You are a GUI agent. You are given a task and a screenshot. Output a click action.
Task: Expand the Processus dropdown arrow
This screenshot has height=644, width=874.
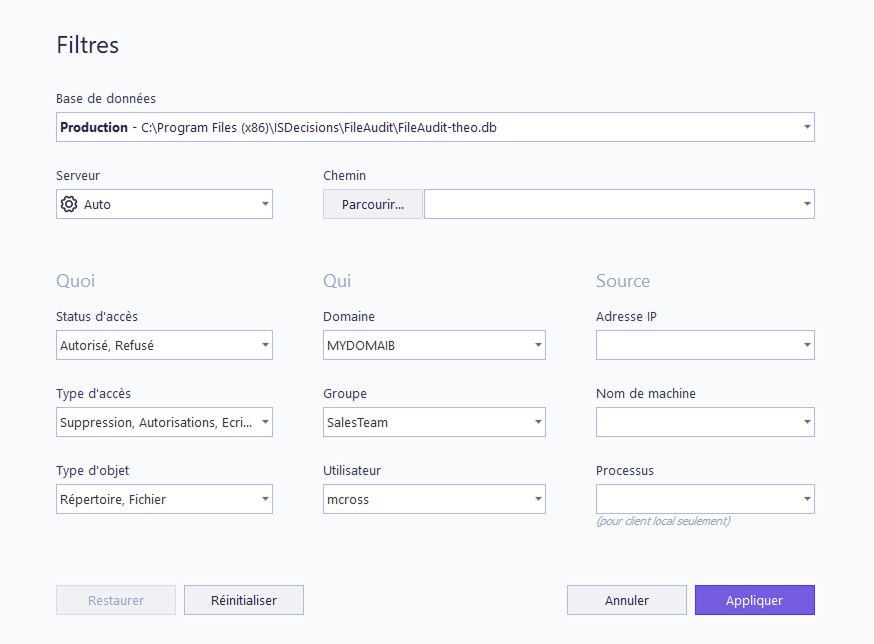[807, 499]
